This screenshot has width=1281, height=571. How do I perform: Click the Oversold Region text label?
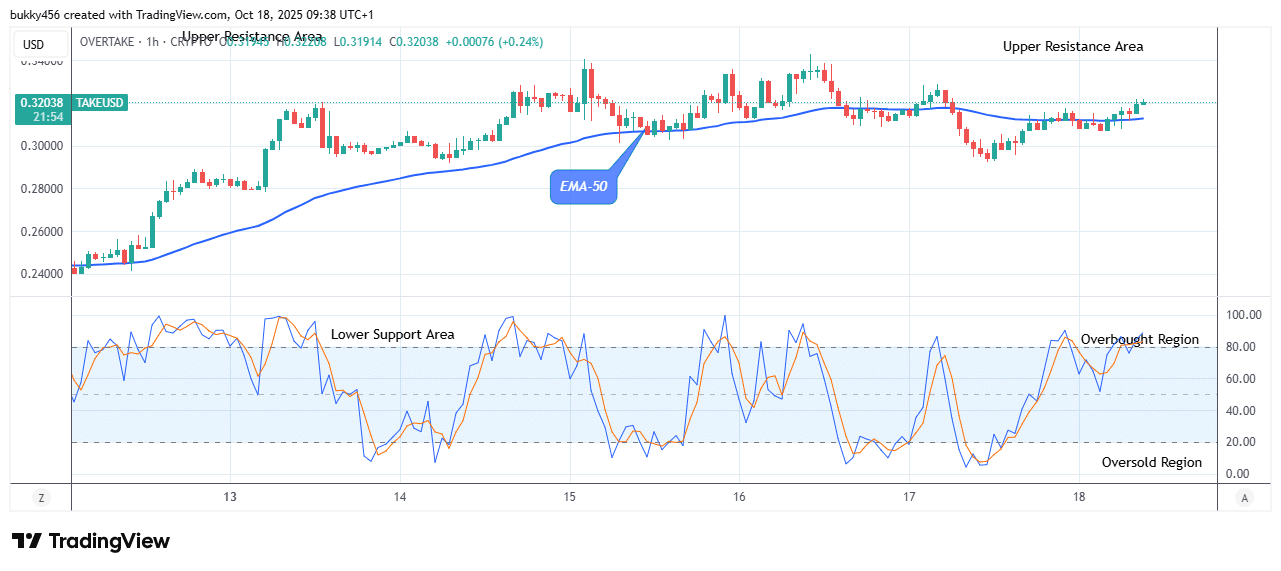[x=1151, y=462]
